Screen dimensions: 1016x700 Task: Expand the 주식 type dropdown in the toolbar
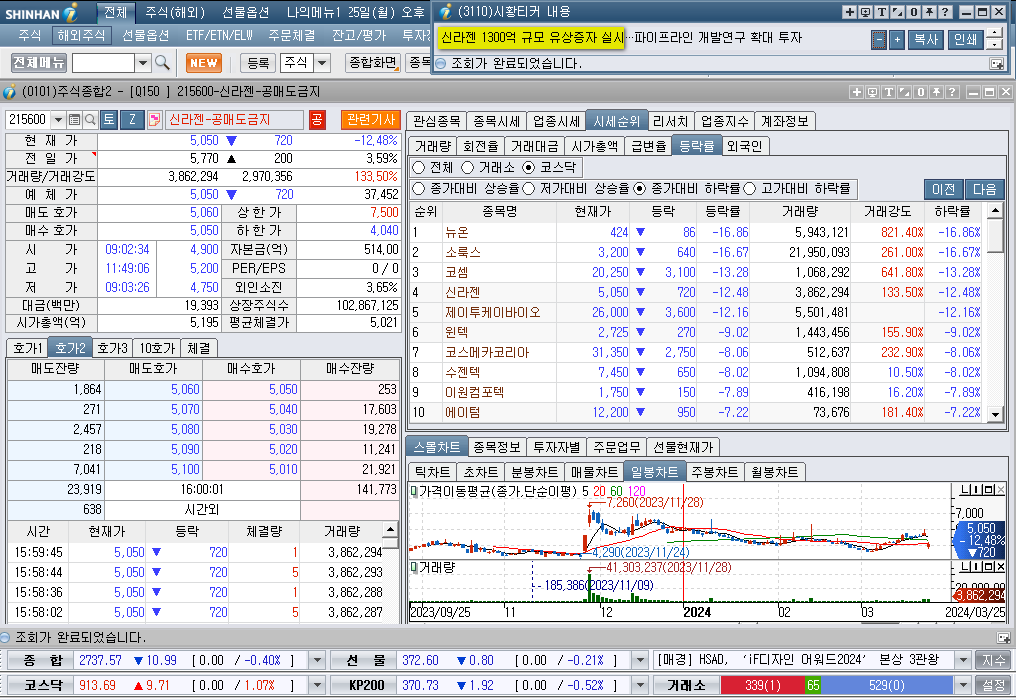point(322,63)
